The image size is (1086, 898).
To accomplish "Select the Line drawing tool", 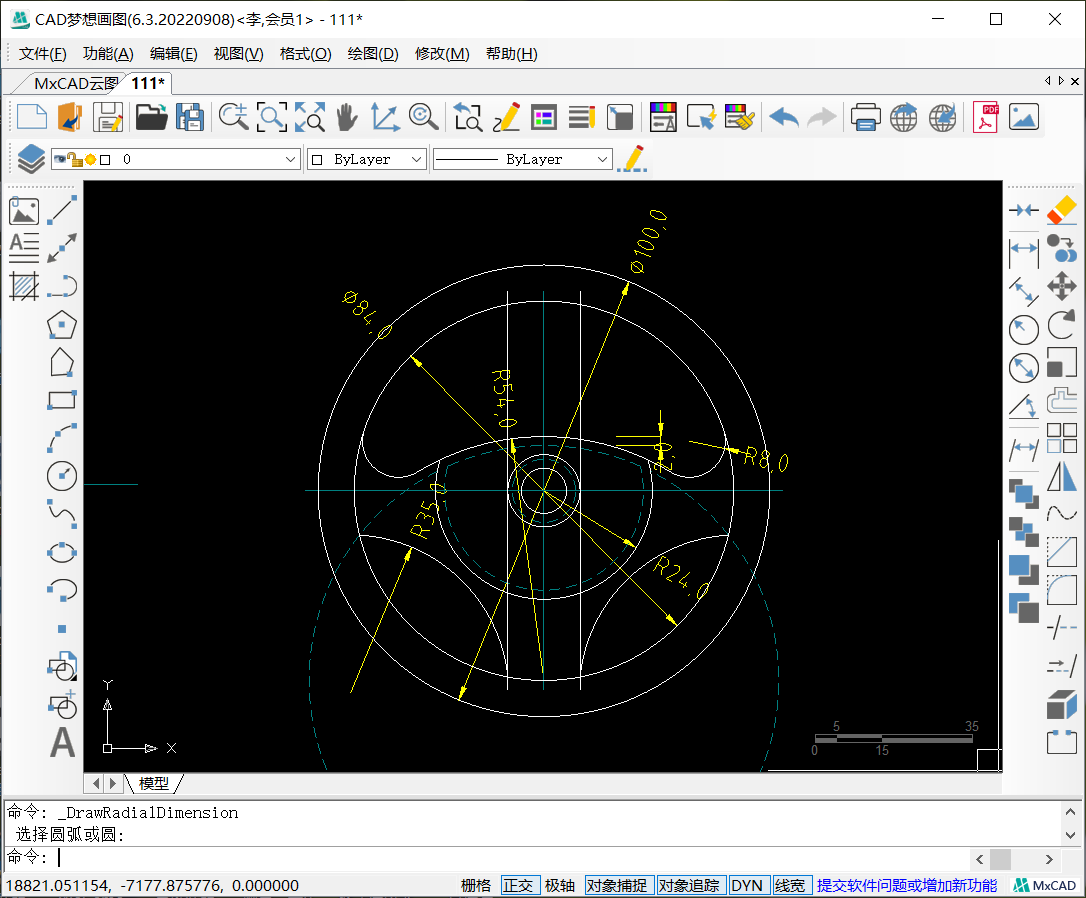I will pyautogui.click(x=62, y=210).
